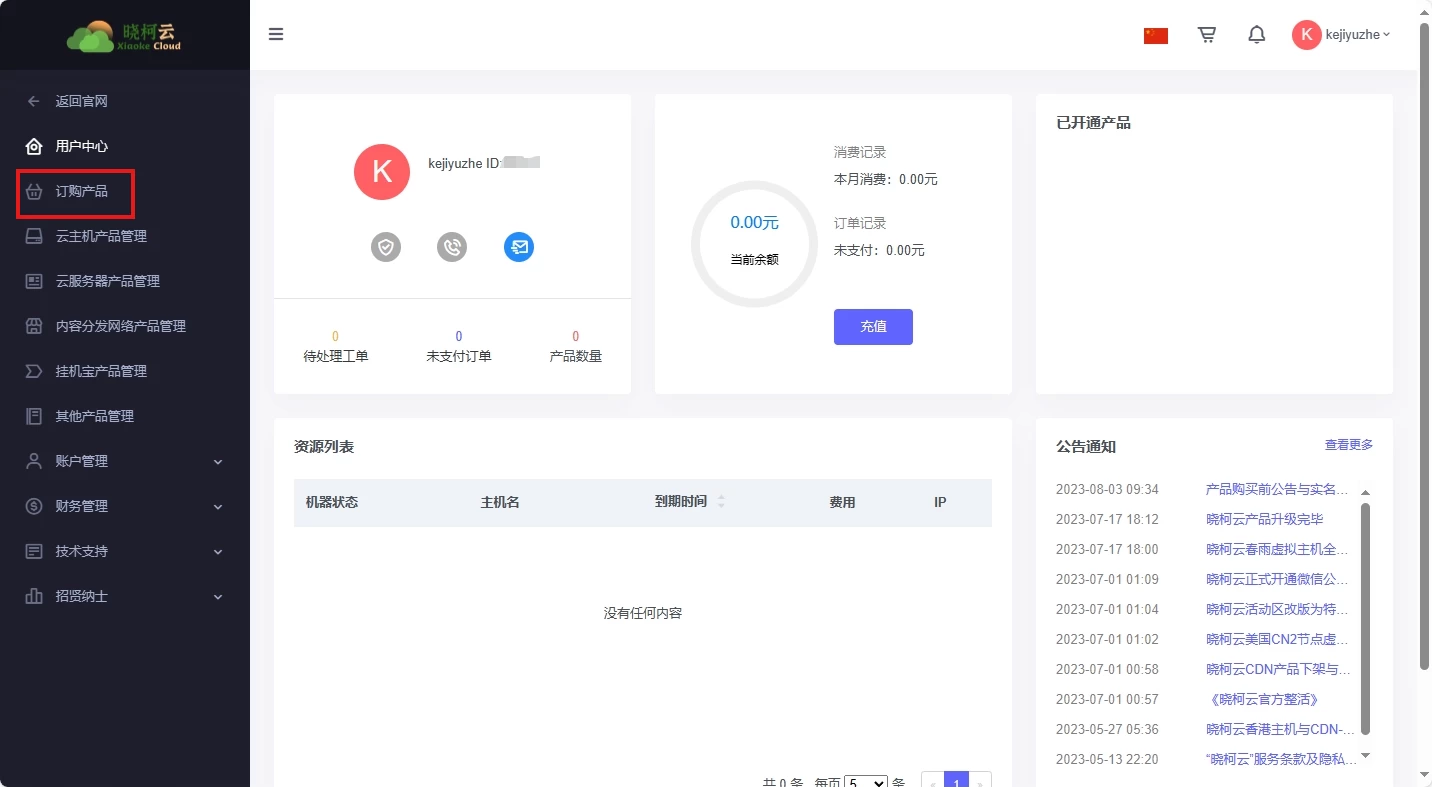Toggle the hamburger sidebar menu icon
The width and height of the screenshot is (1432, 787).
pyautogui.click(x=276, y=34)
